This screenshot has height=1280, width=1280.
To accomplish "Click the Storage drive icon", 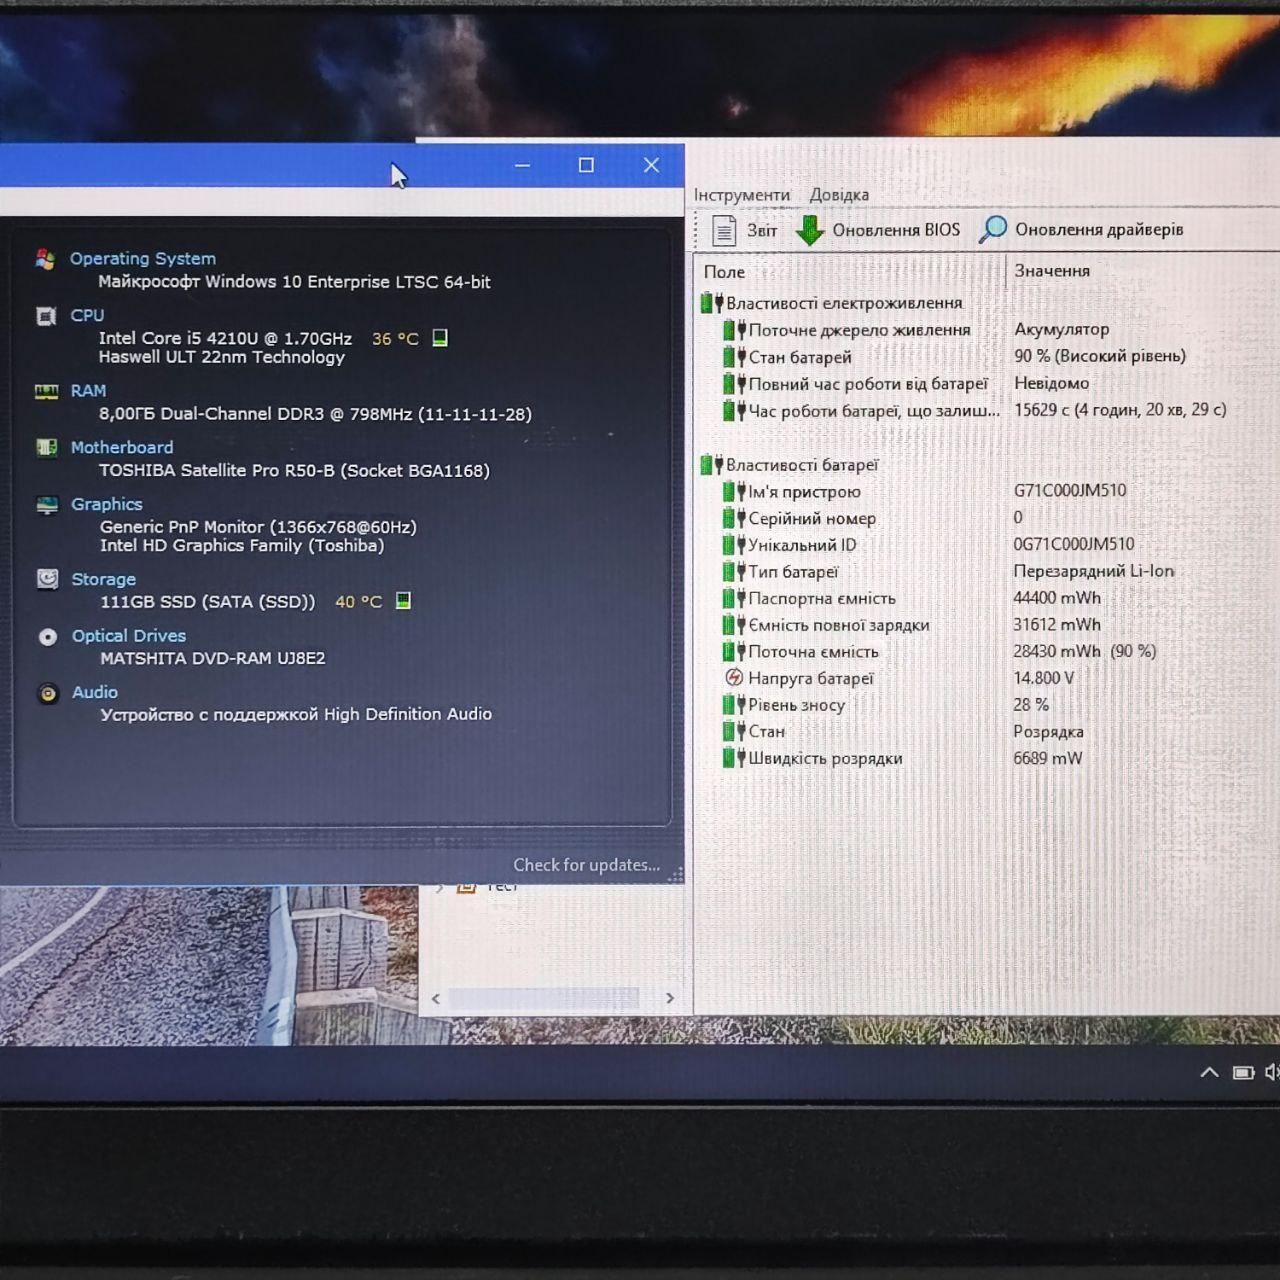I will 47,579.
